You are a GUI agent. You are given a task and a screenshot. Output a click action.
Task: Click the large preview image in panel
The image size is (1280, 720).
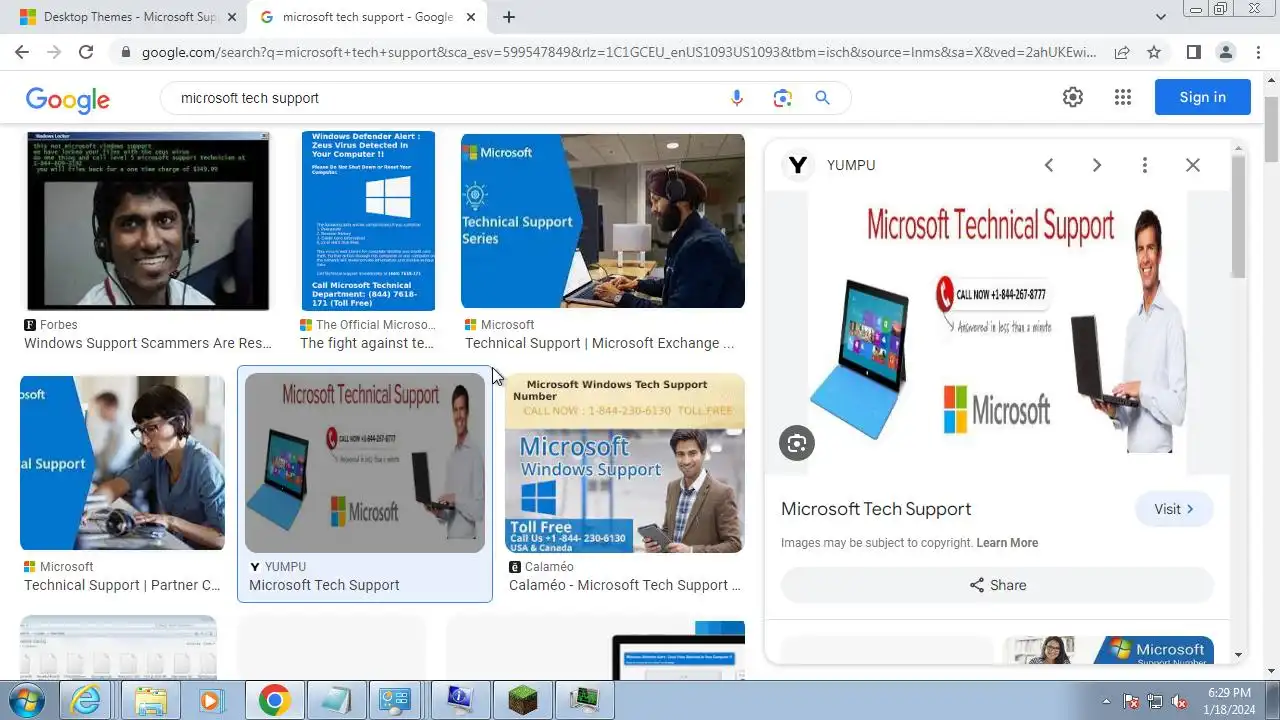click(x=997, y=332)
